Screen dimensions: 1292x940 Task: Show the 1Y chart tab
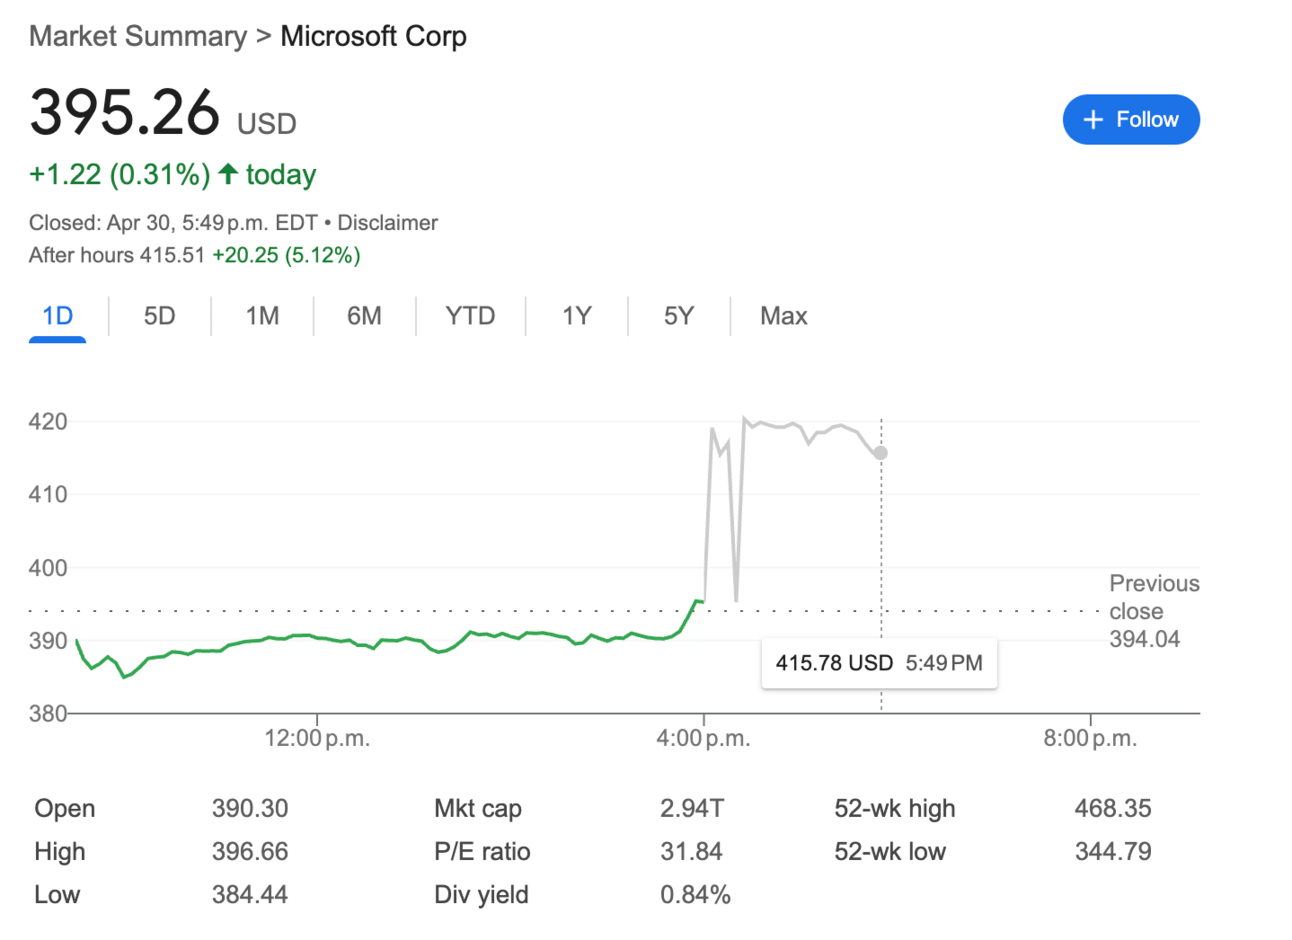[x=576, y=316]
